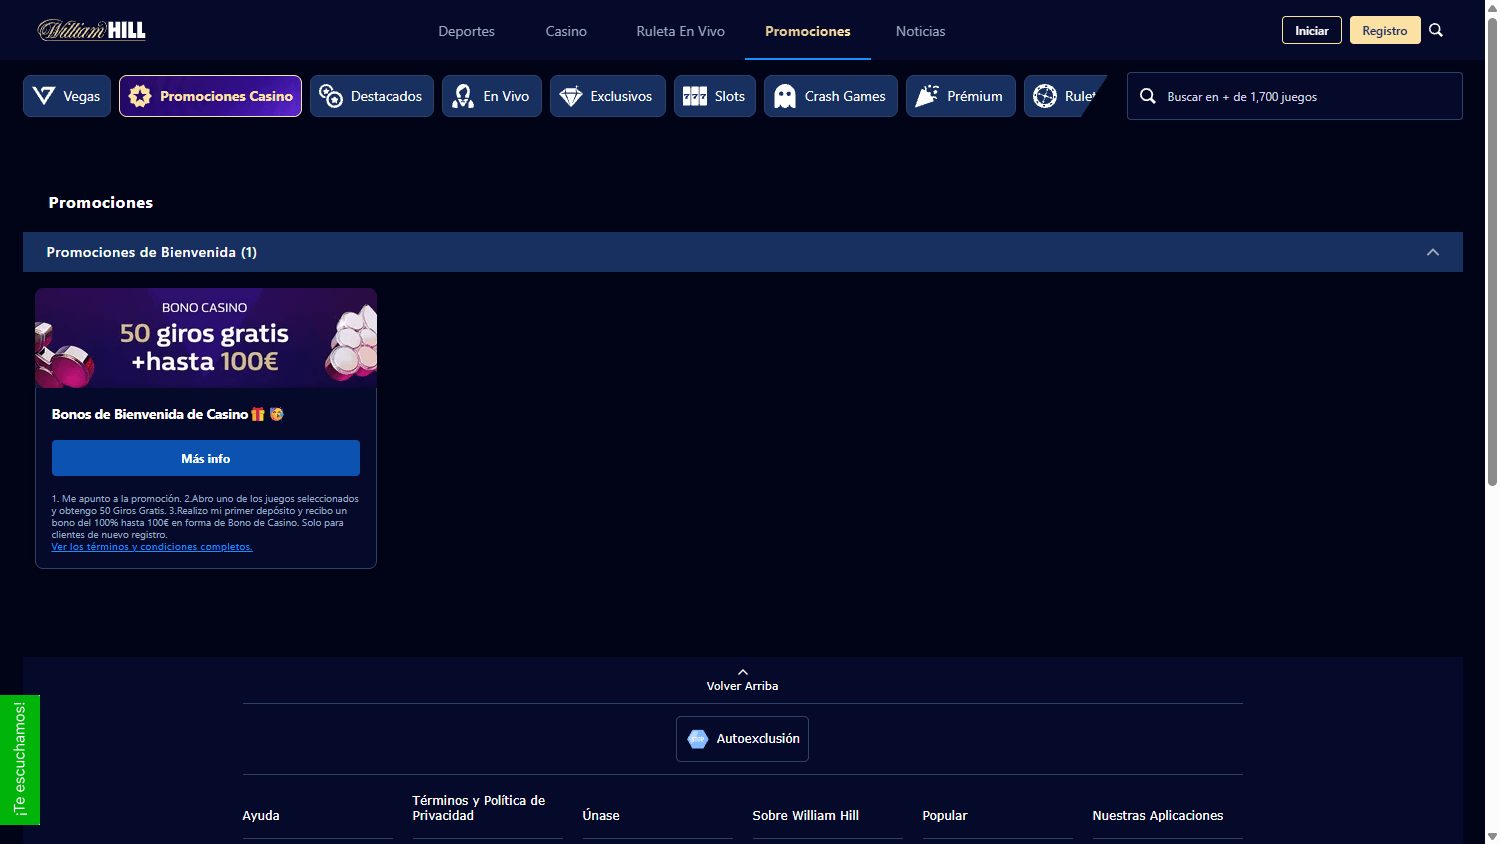Click Términos y Política de Privacidad heading
1500x844 pixels.
479,808
